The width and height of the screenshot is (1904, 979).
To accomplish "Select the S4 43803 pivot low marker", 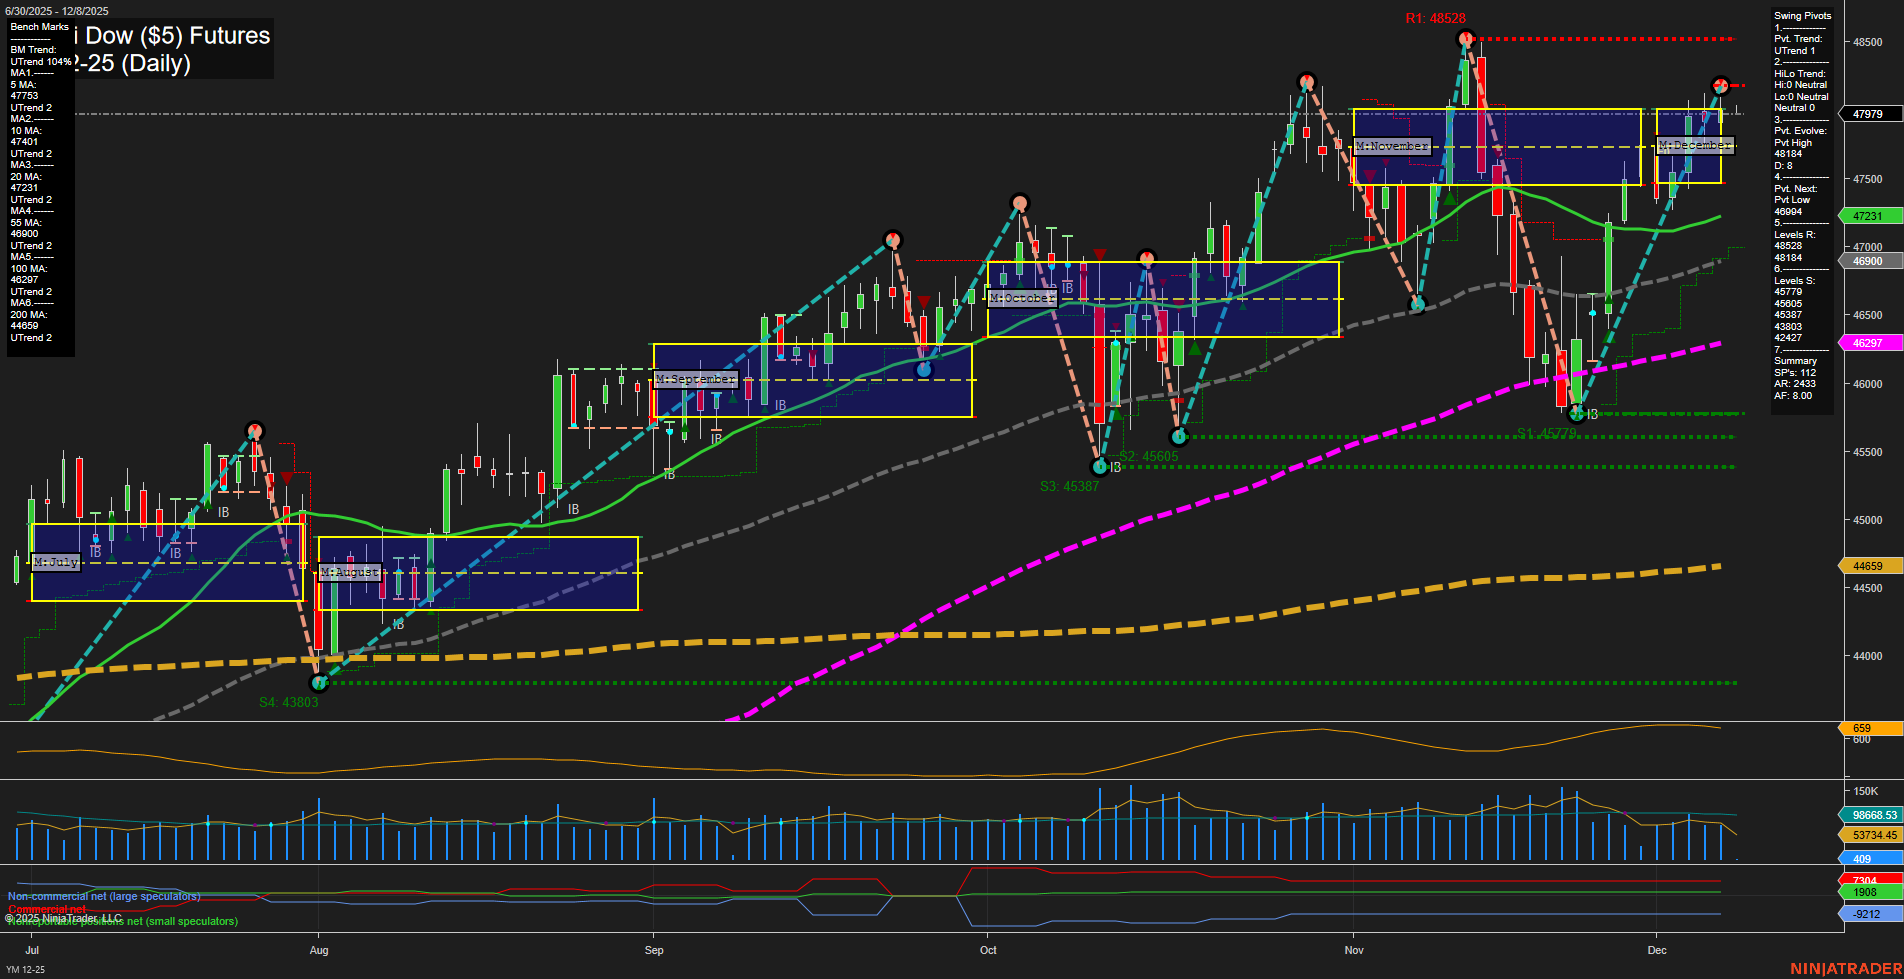I will point(320,683).
